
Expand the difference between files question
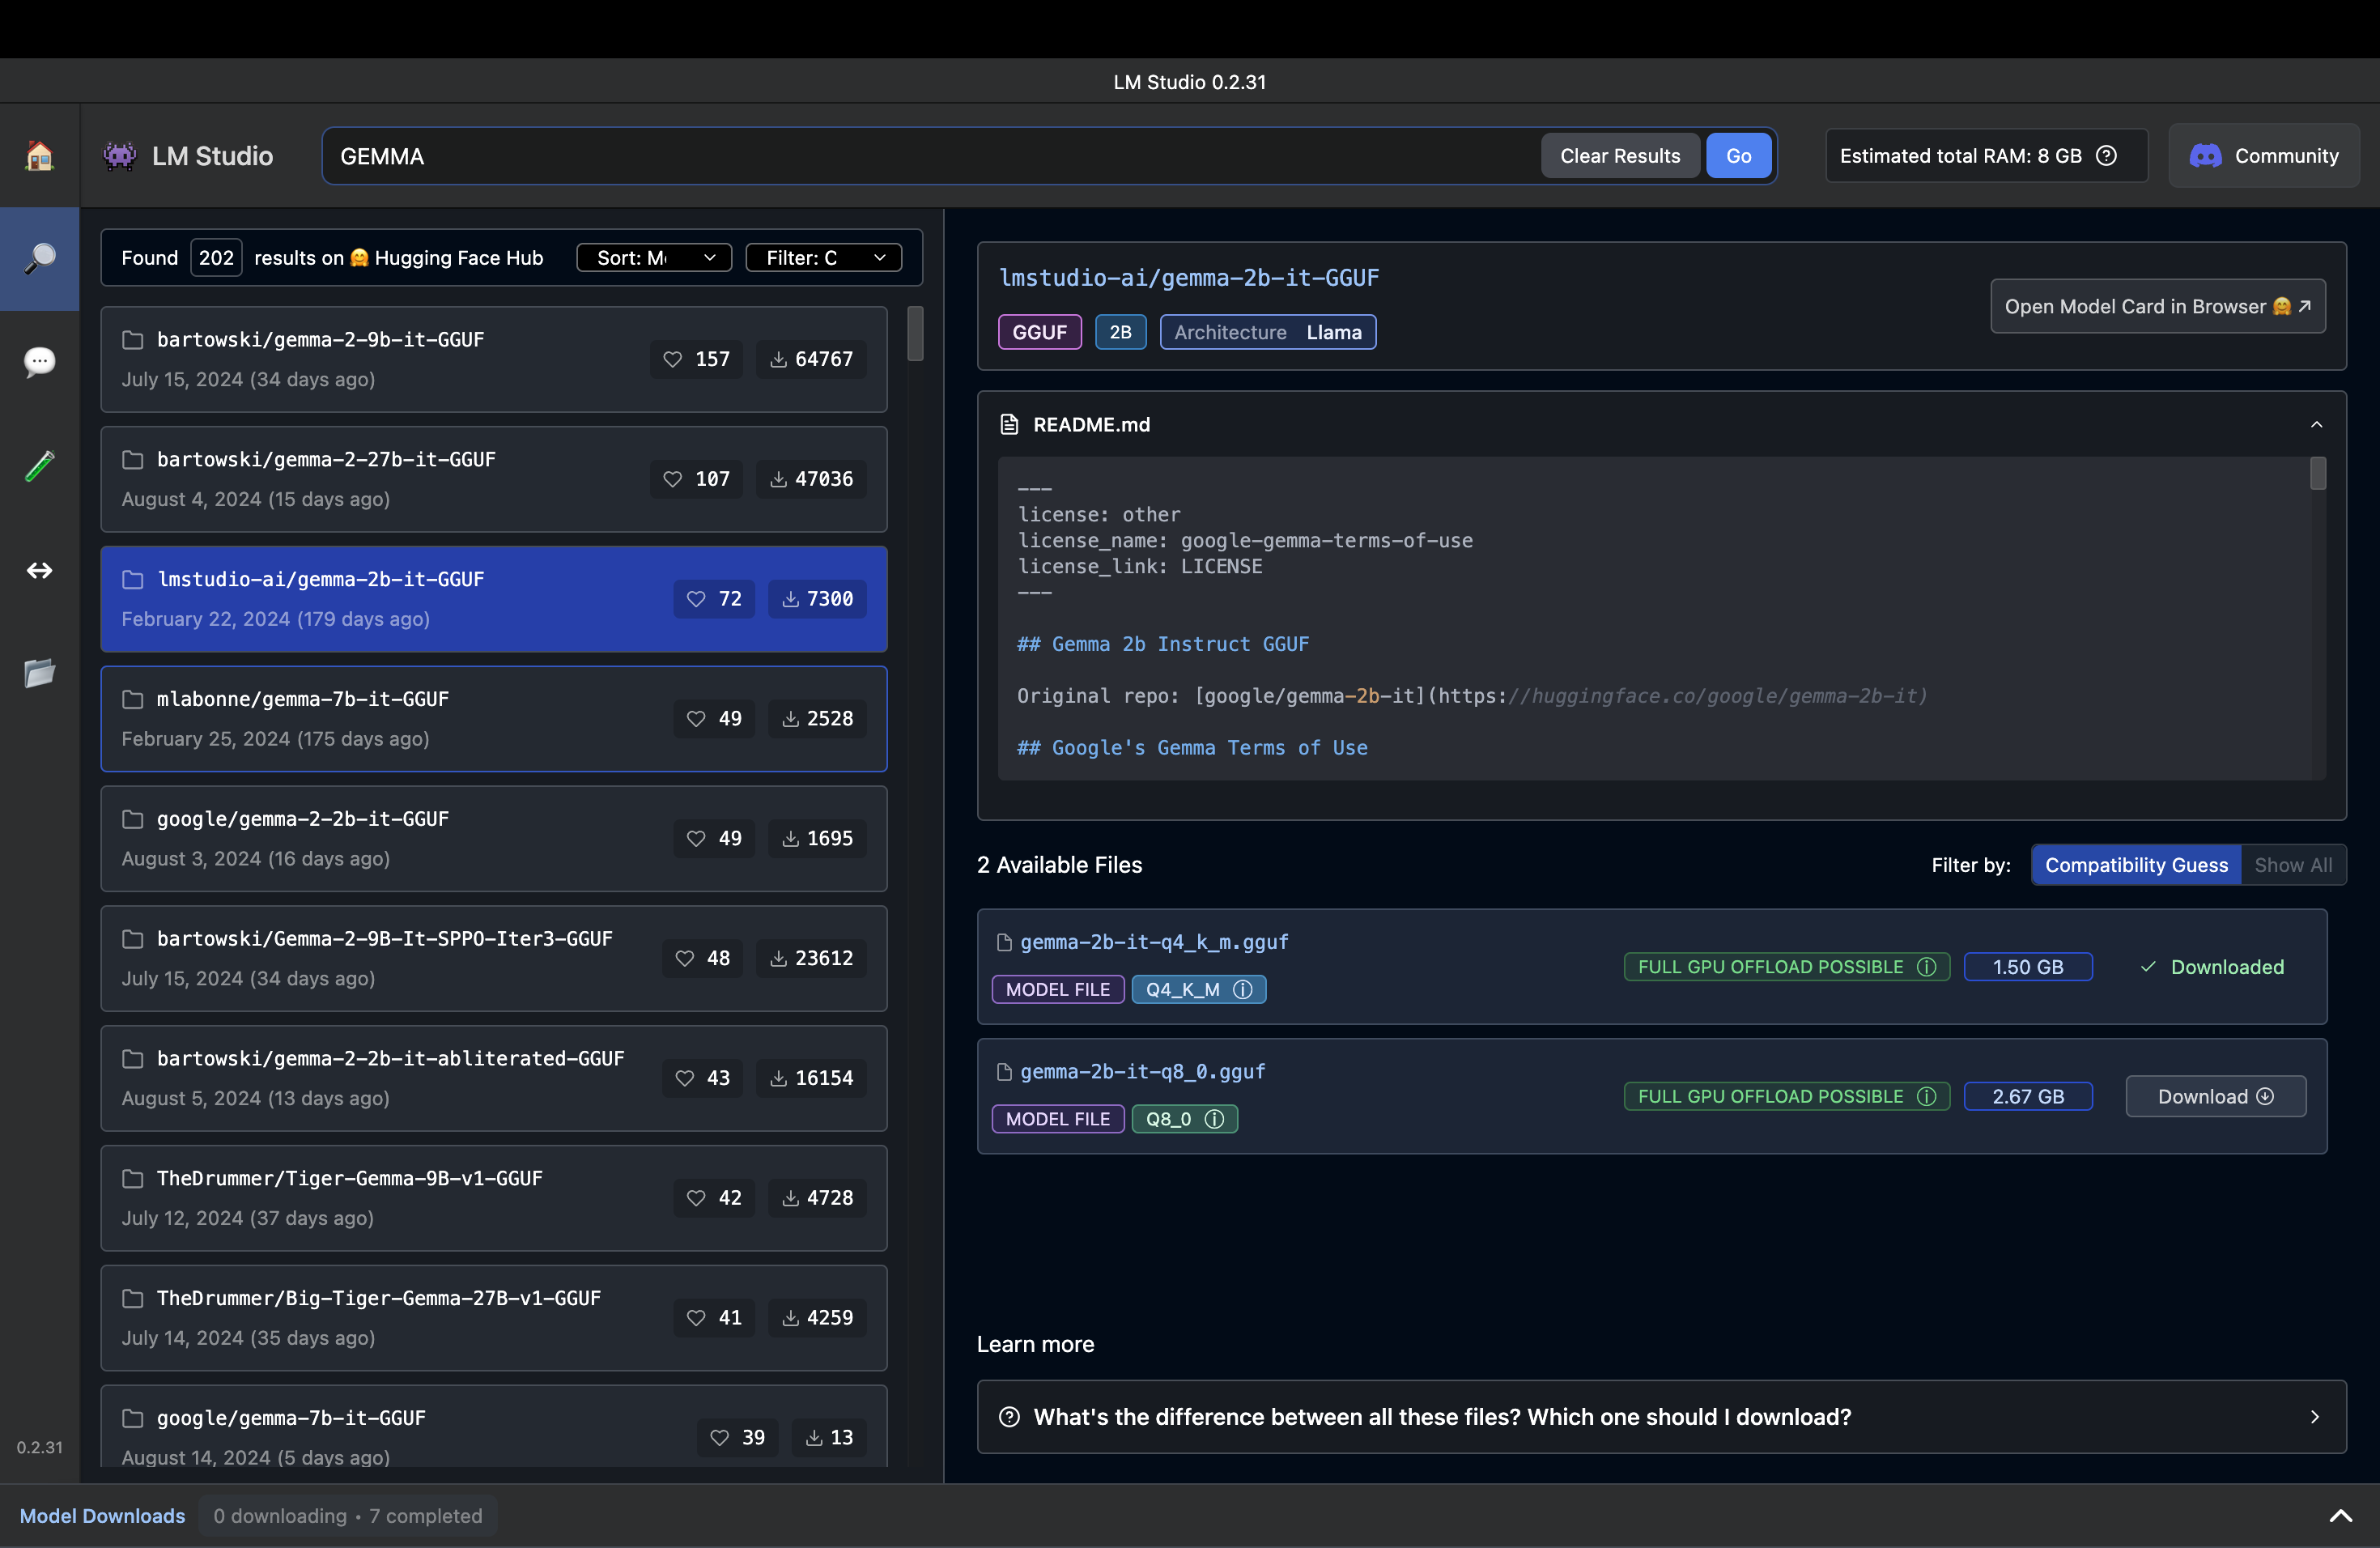pyautogui.click(x=1661, y=1417)
